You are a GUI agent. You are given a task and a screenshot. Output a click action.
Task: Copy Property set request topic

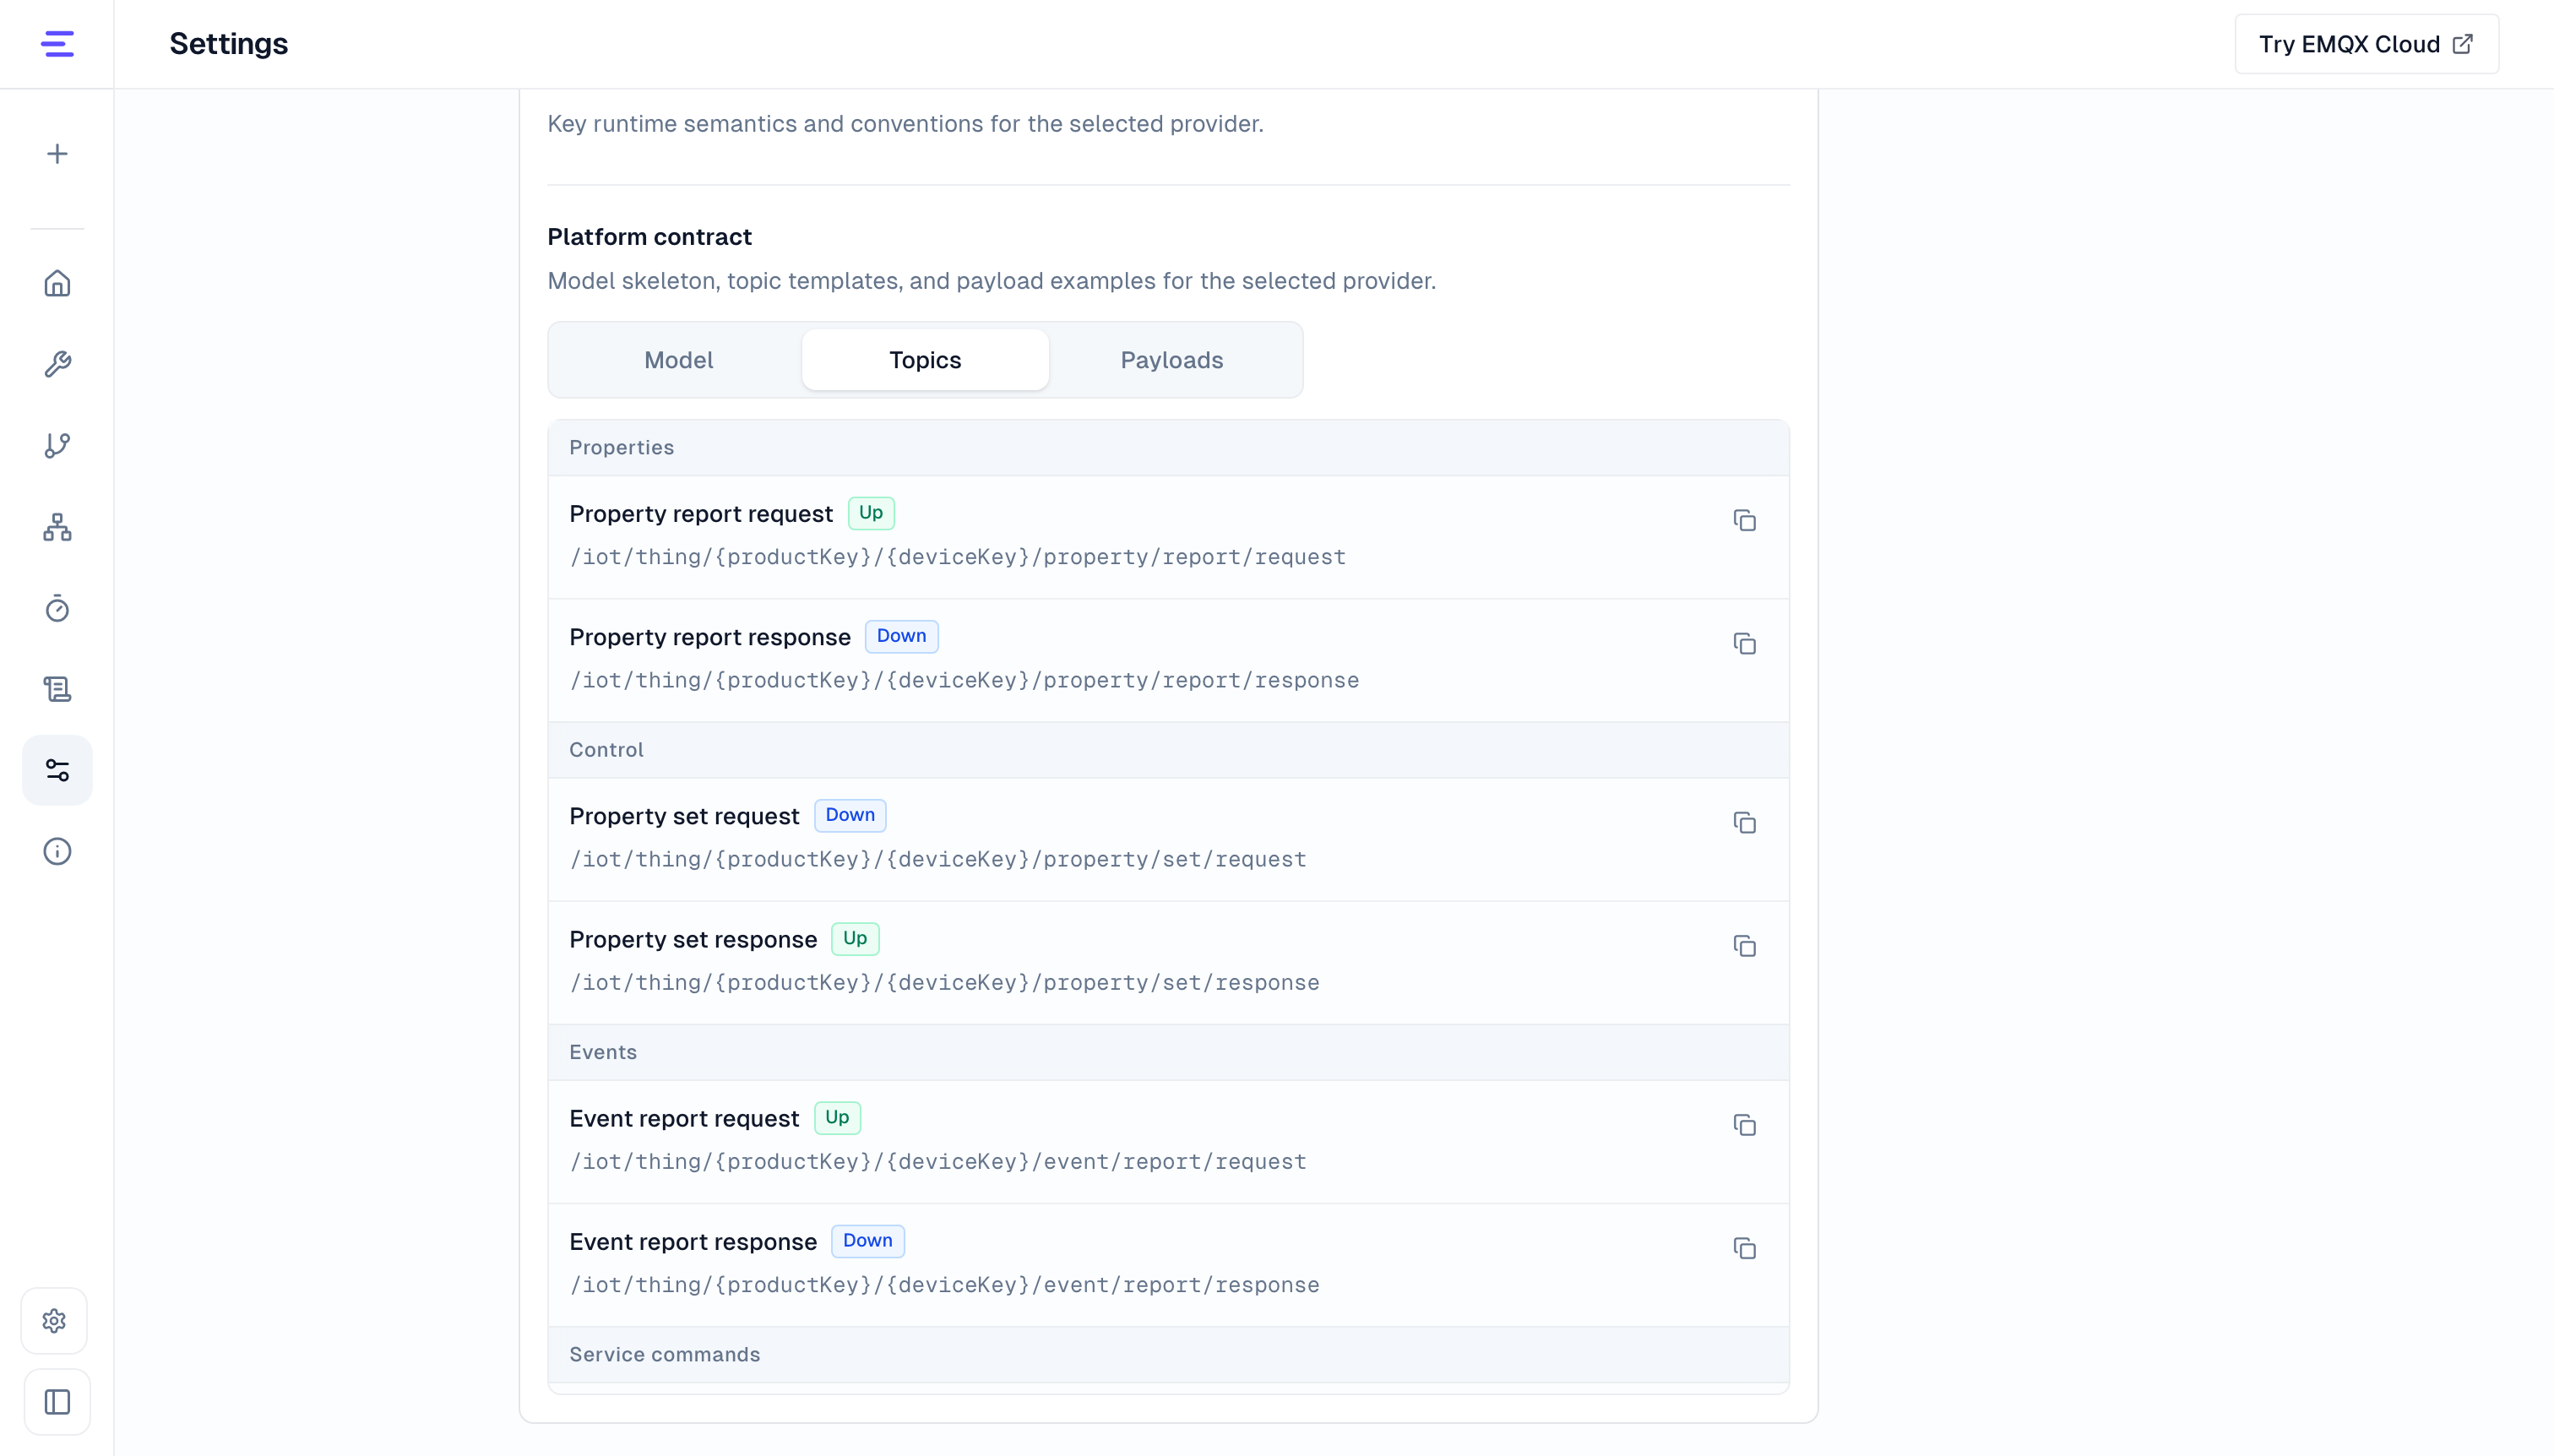tap(1744, 822)
